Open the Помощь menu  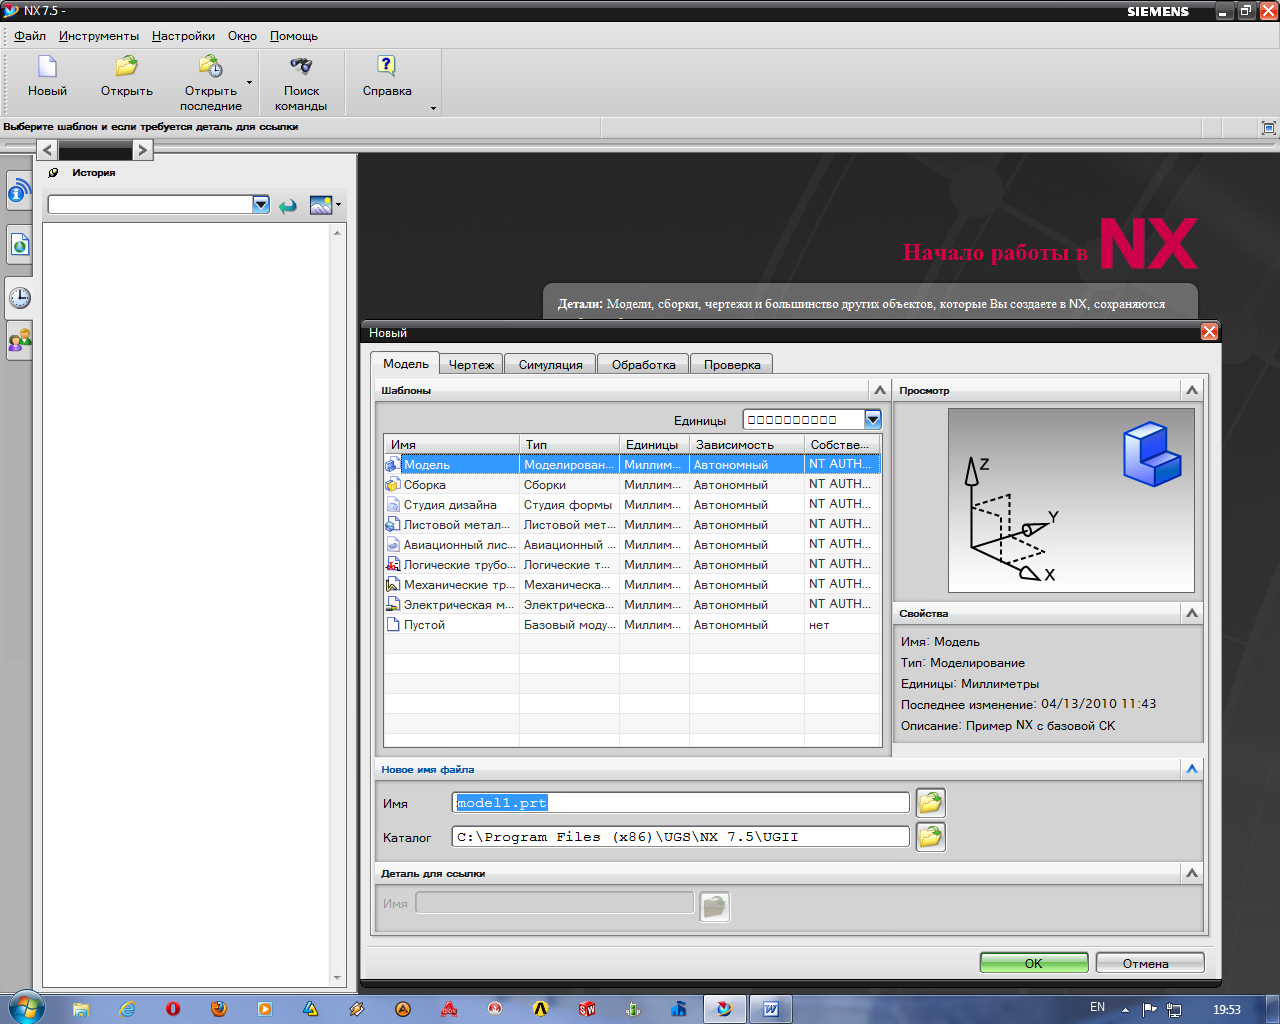pyautogui.click(x=294, y=36)
